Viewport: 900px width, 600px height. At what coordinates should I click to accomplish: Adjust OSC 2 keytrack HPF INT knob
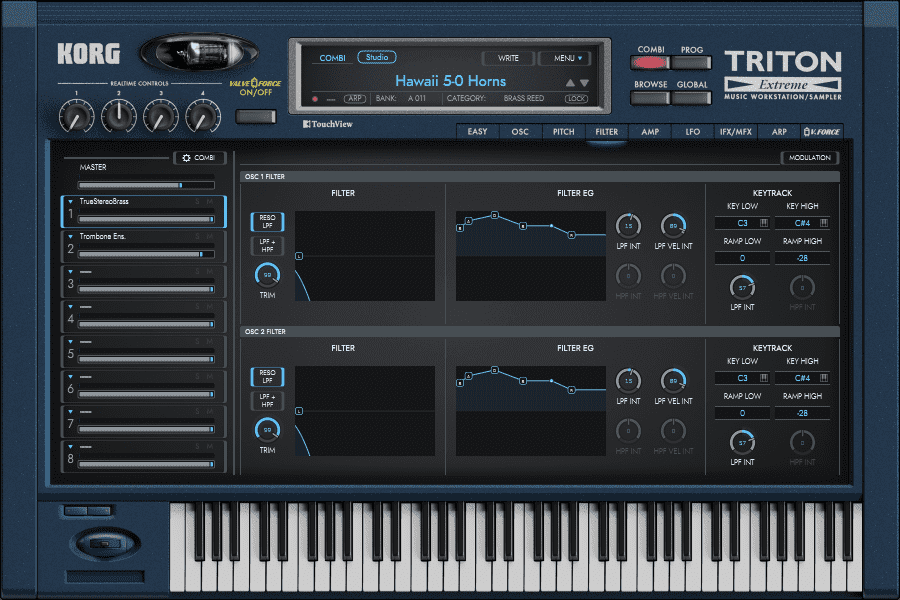pyautogui.click(x=802, y=443)
